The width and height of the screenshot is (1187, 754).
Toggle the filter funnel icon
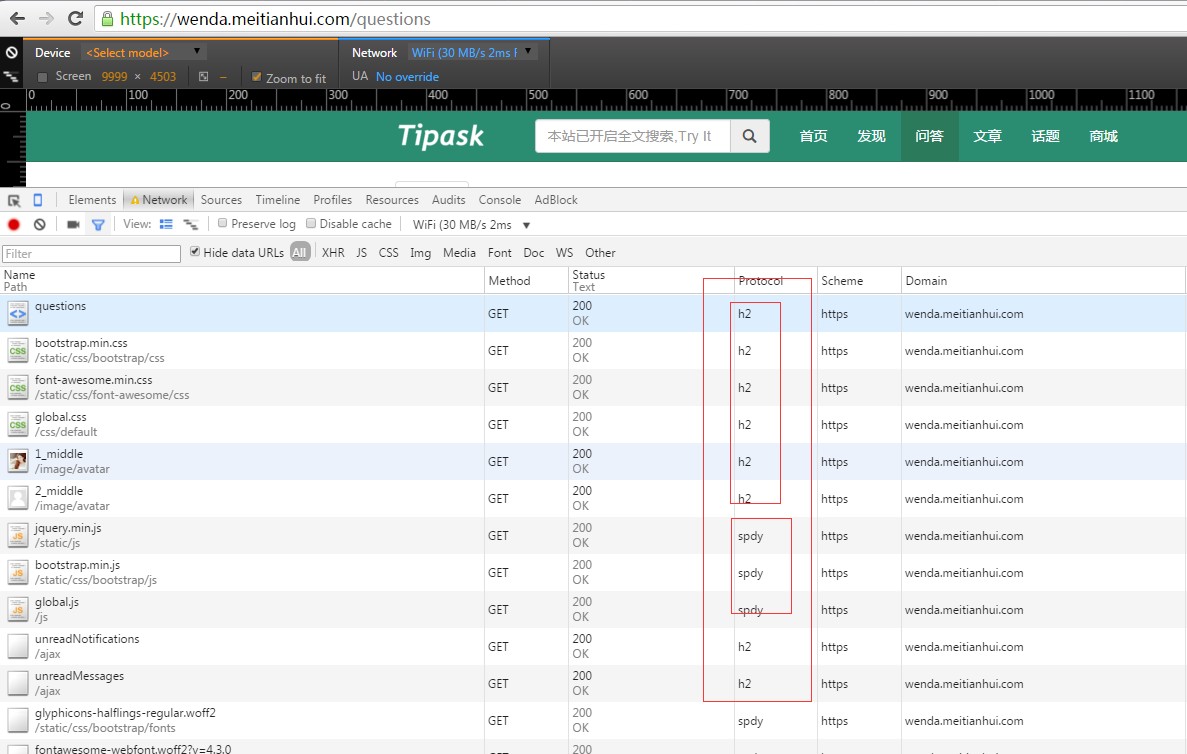98,225
